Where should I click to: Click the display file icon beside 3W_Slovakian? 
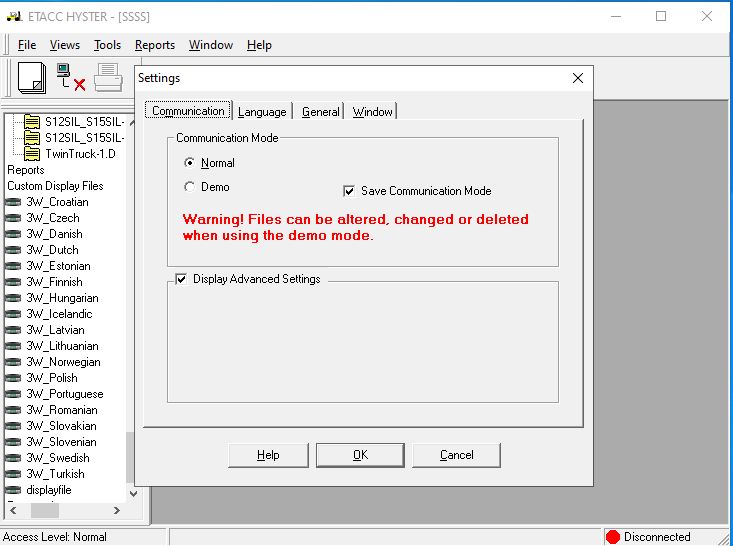pos(13,426)
